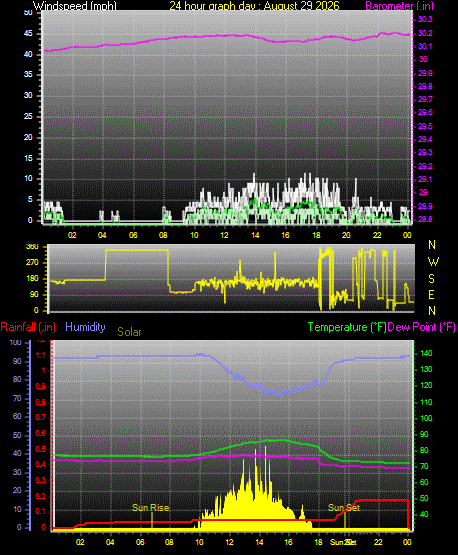Click the Sun Set marker label

click(x=344, y=508)
